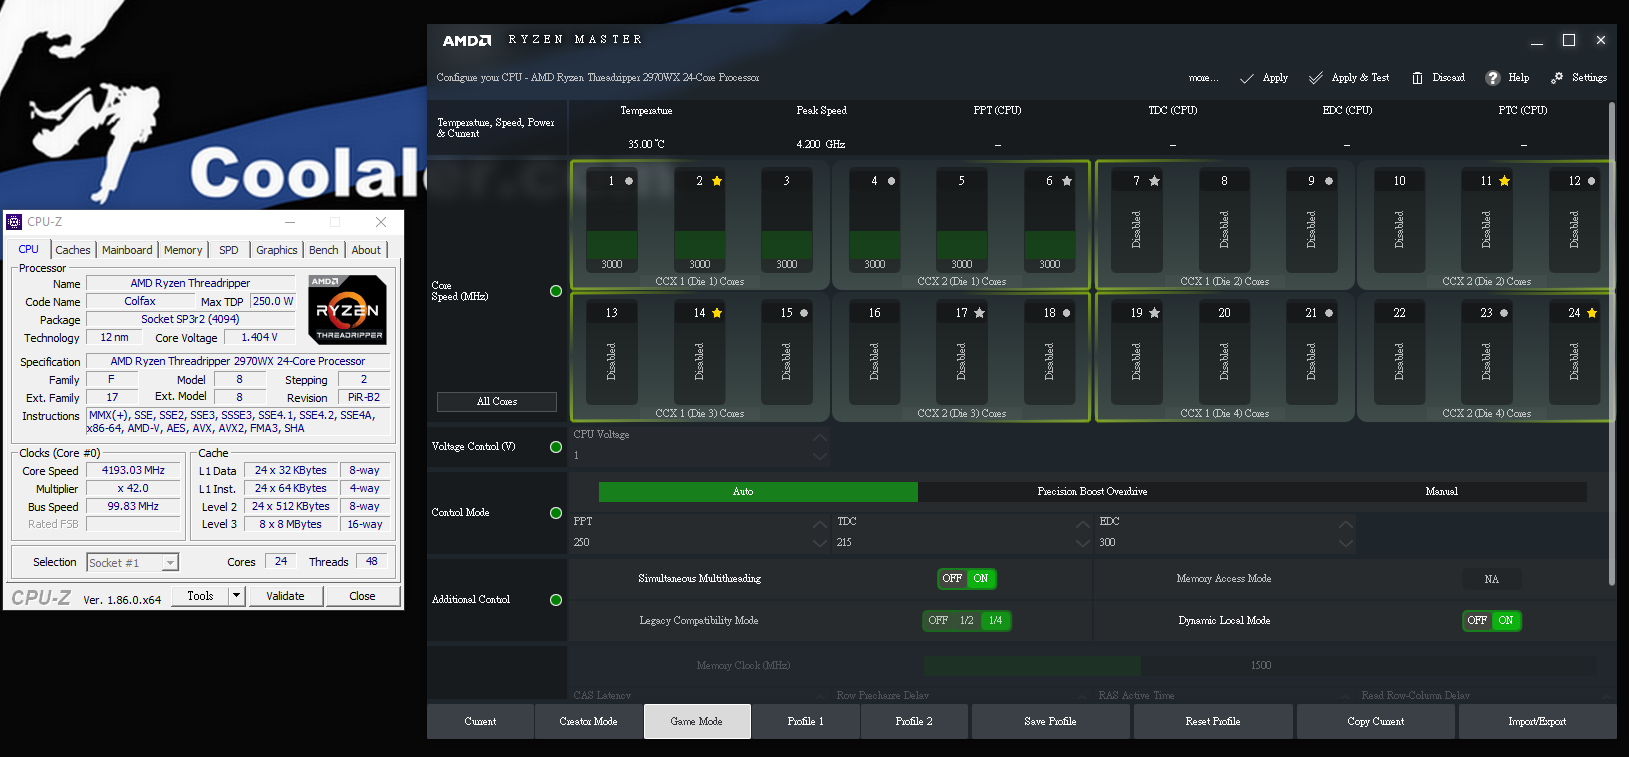Open the CPU-Z Tools dropdown arrow
Image resolution: width=1629 pixels, height=757 pixels.
point(237,596)
